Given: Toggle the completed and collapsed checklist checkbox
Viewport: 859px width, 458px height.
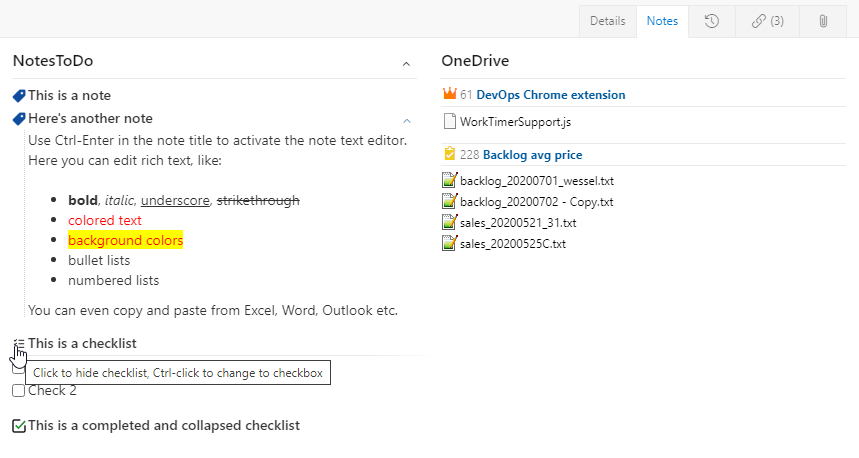Looking at the screenshot, I should pos(19,426).
